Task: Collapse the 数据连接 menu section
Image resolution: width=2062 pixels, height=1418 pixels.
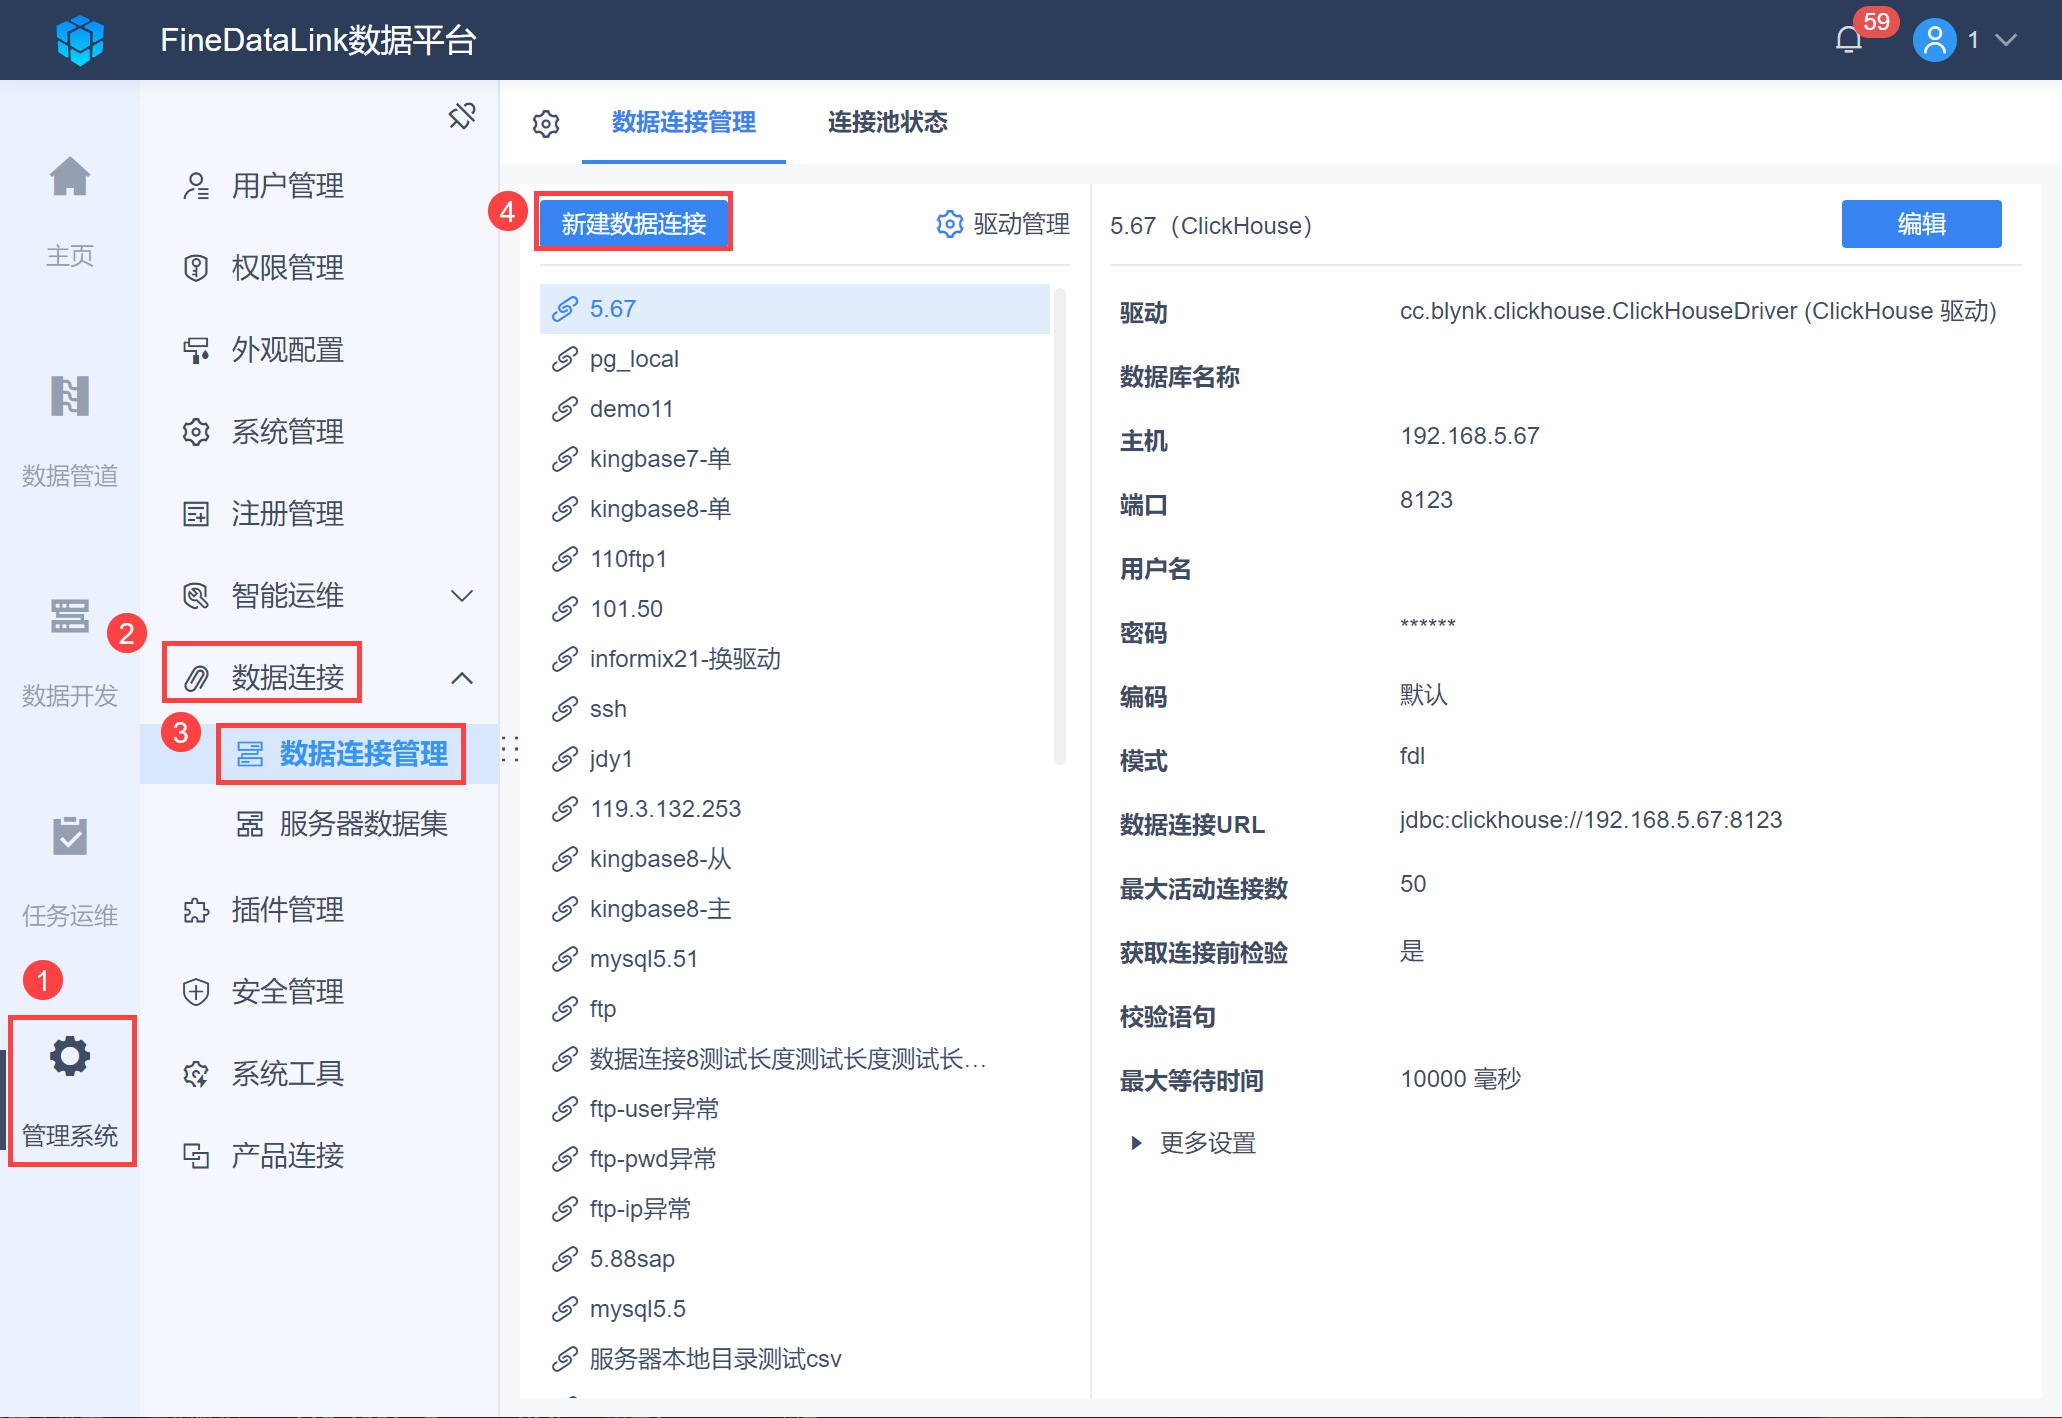Action: pos(462,678)
